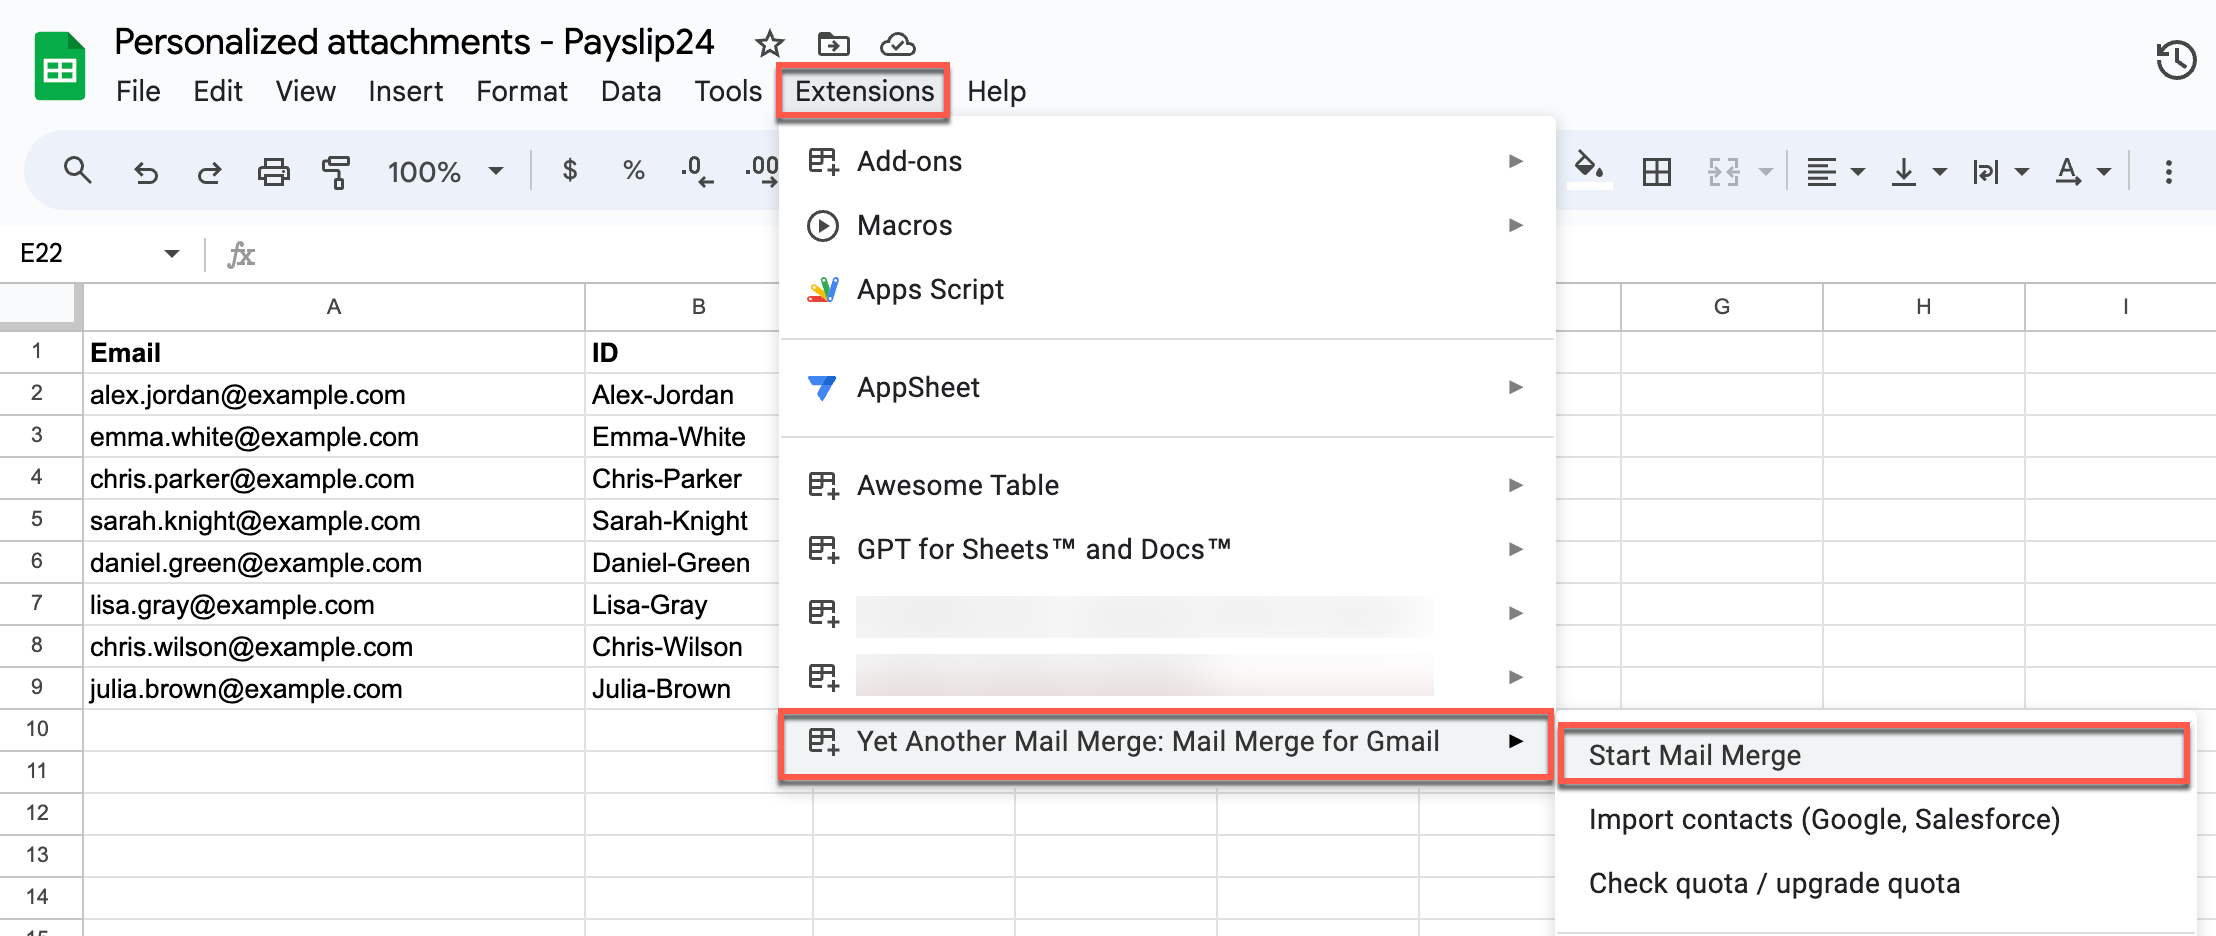The image size is (2216, 936).
Task: Open Apps Script from Extensions menu
Action: click(x=930, y=290)
